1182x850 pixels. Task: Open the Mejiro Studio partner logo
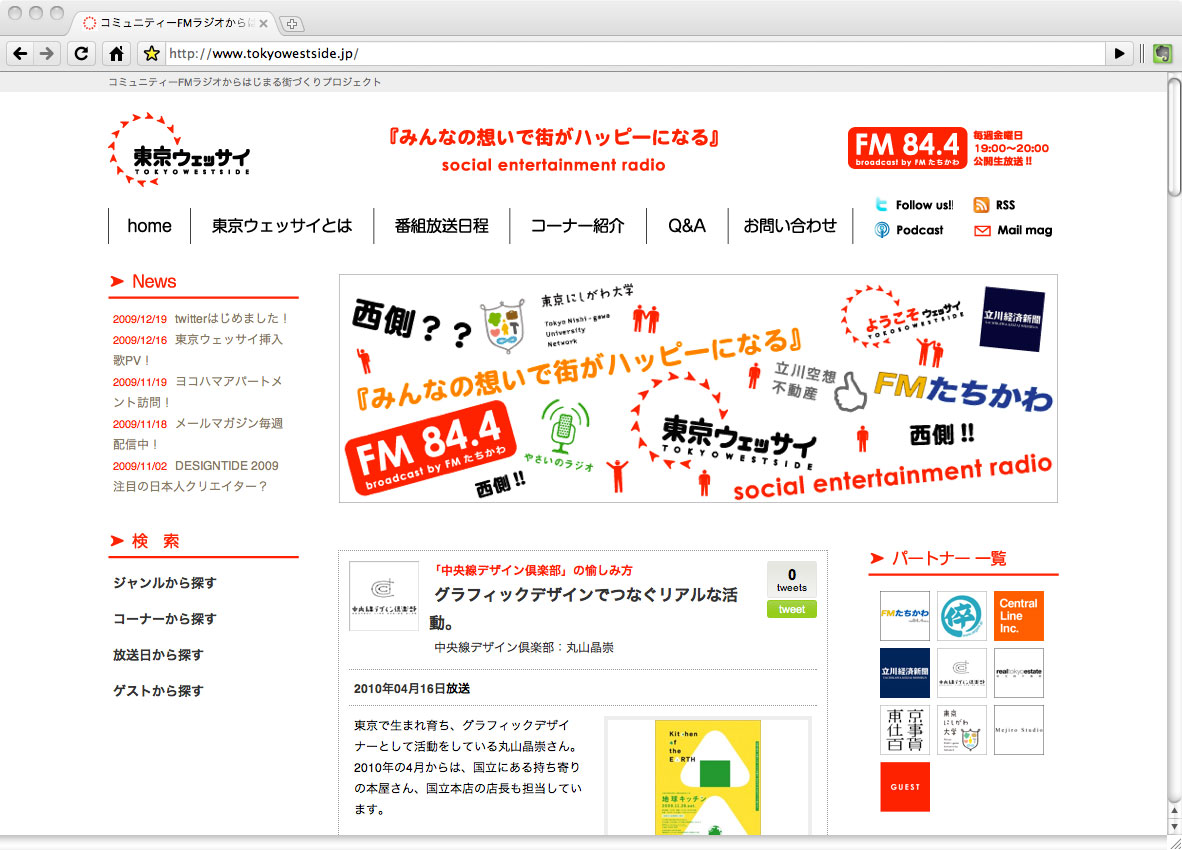[1018, 729]
